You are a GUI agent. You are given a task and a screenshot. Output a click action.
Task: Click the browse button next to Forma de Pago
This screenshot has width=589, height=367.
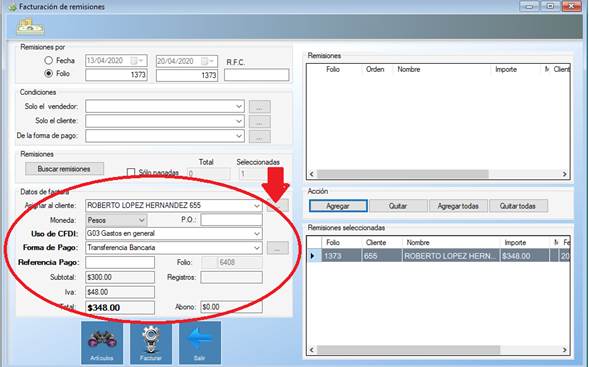(278, 248)
